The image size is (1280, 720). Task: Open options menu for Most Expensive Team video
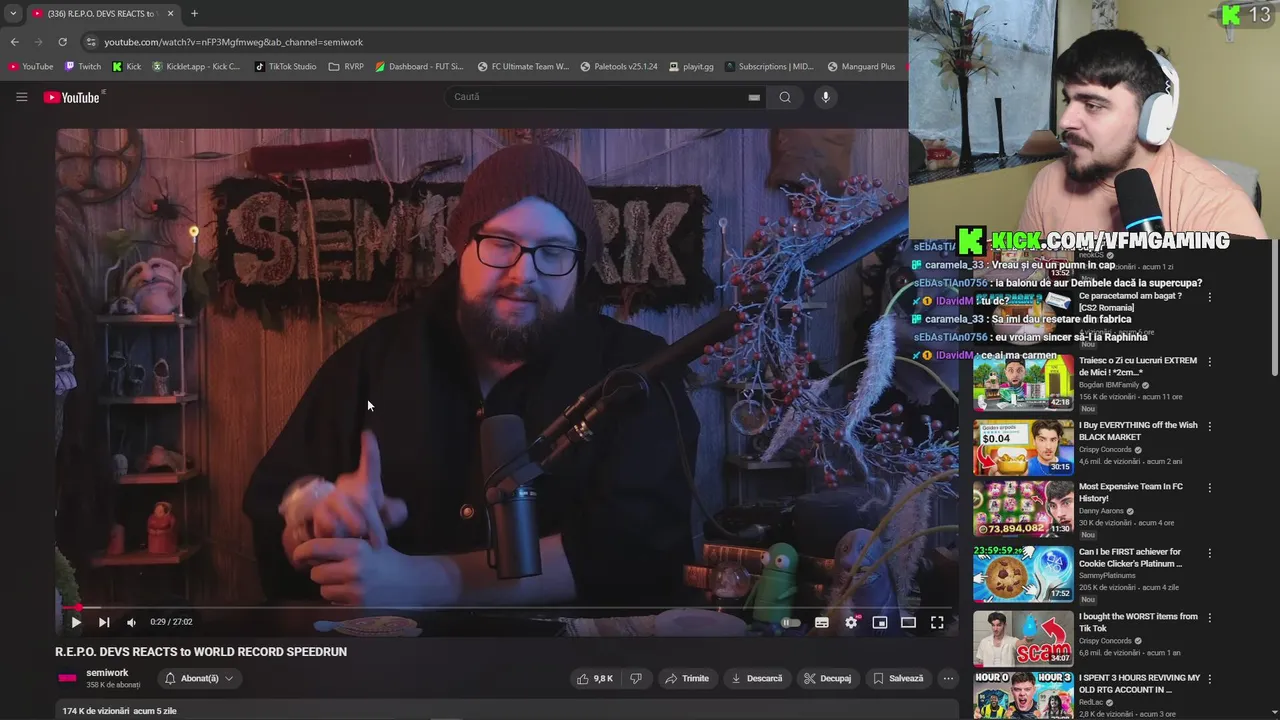tap(1209, 488)
